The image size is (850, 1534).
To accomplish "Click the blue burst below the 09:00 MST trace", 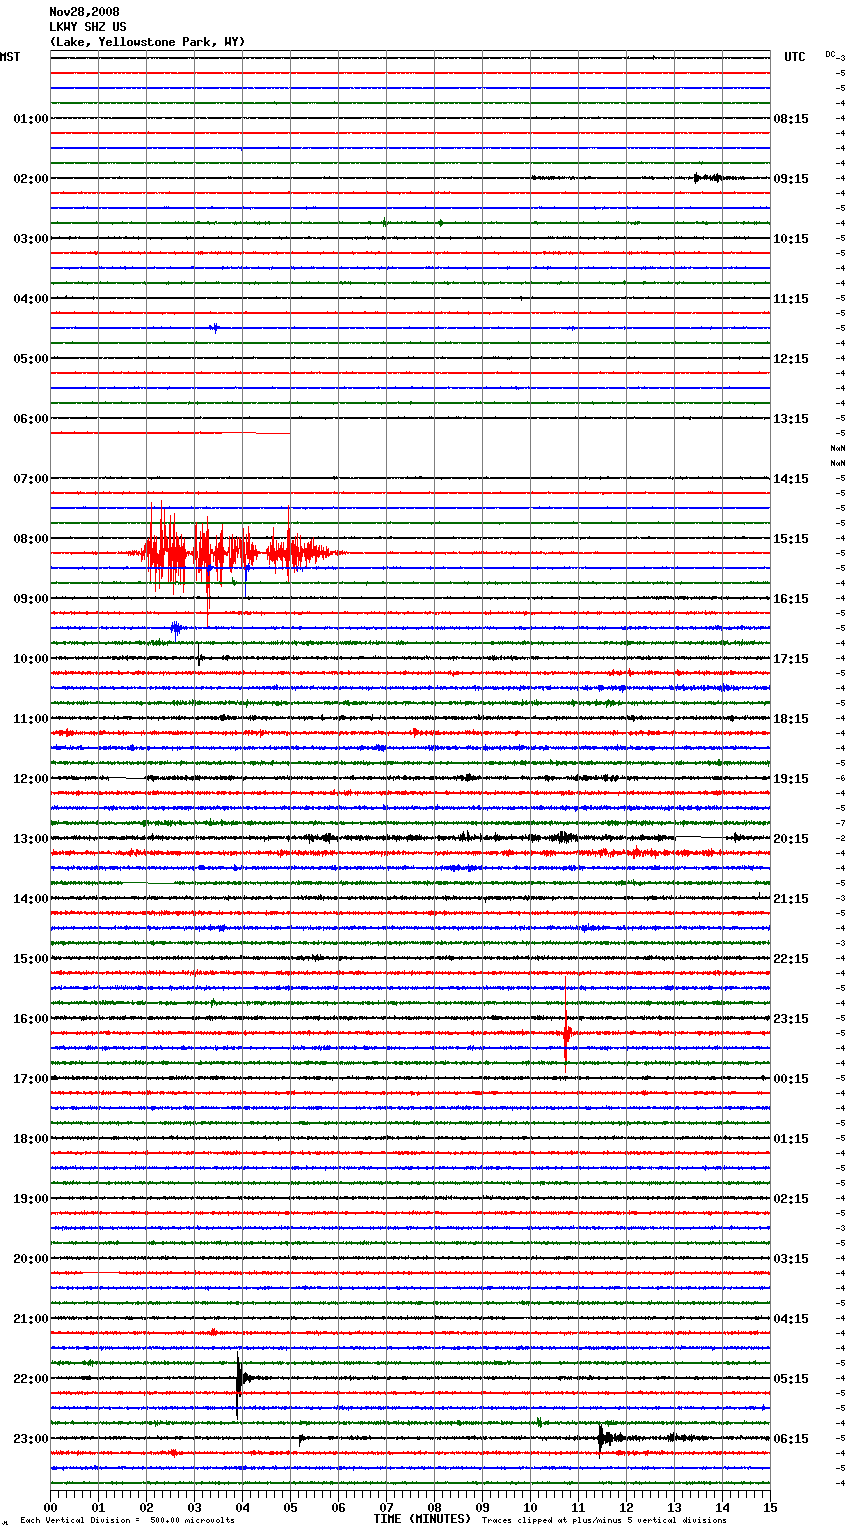I will click(x=176, y=628).
